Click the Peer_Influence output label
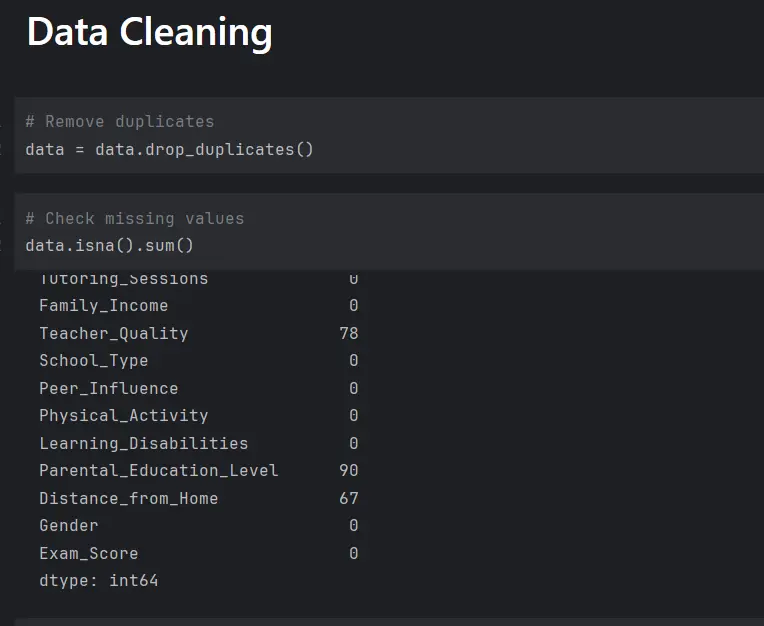 click(108, 389)
